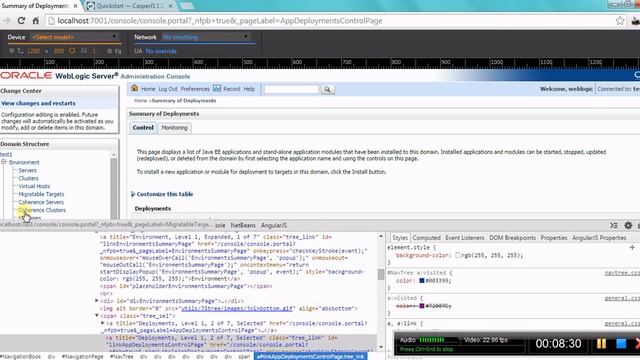Click the Record icon in WebLogic toolbar
Viewport: 640px width, 360px height.
point(217,88)
